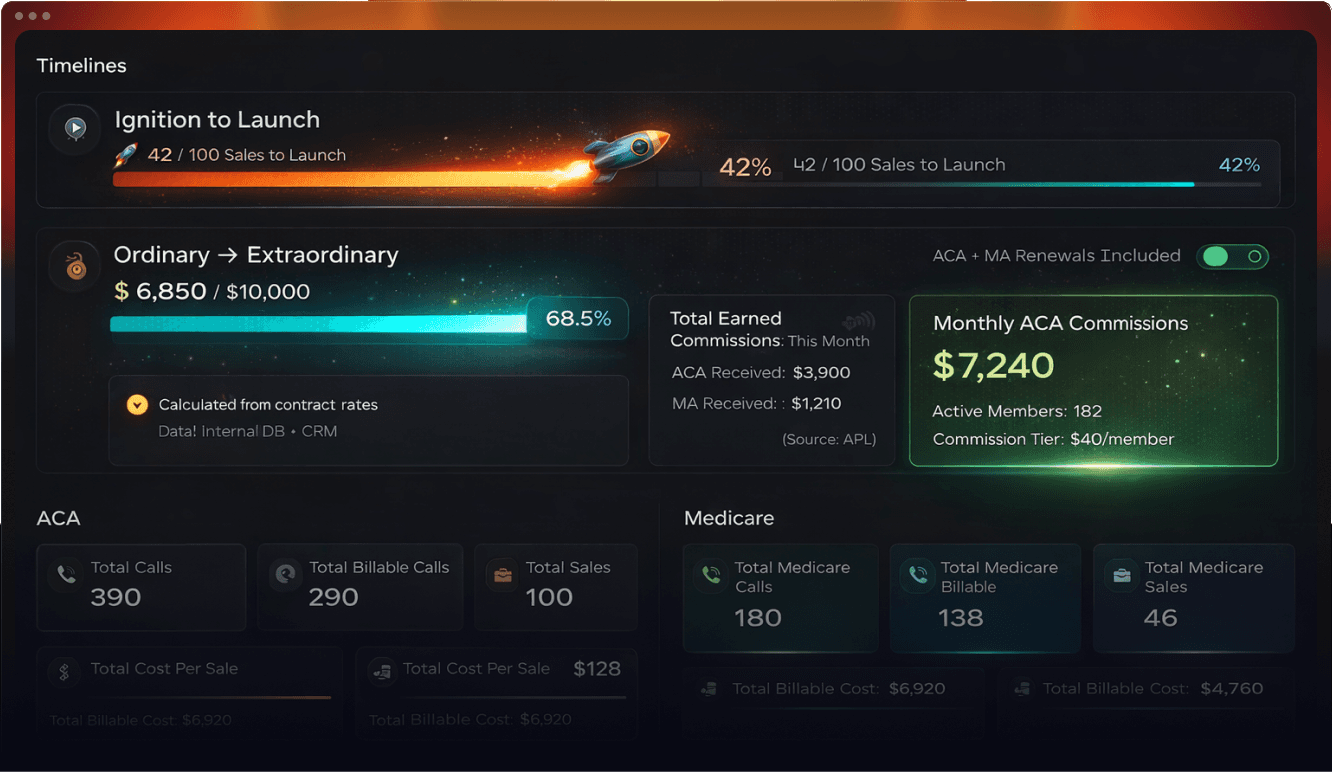
Task: Click the phone icon on Total Calls card
Action: coord(66,575)
